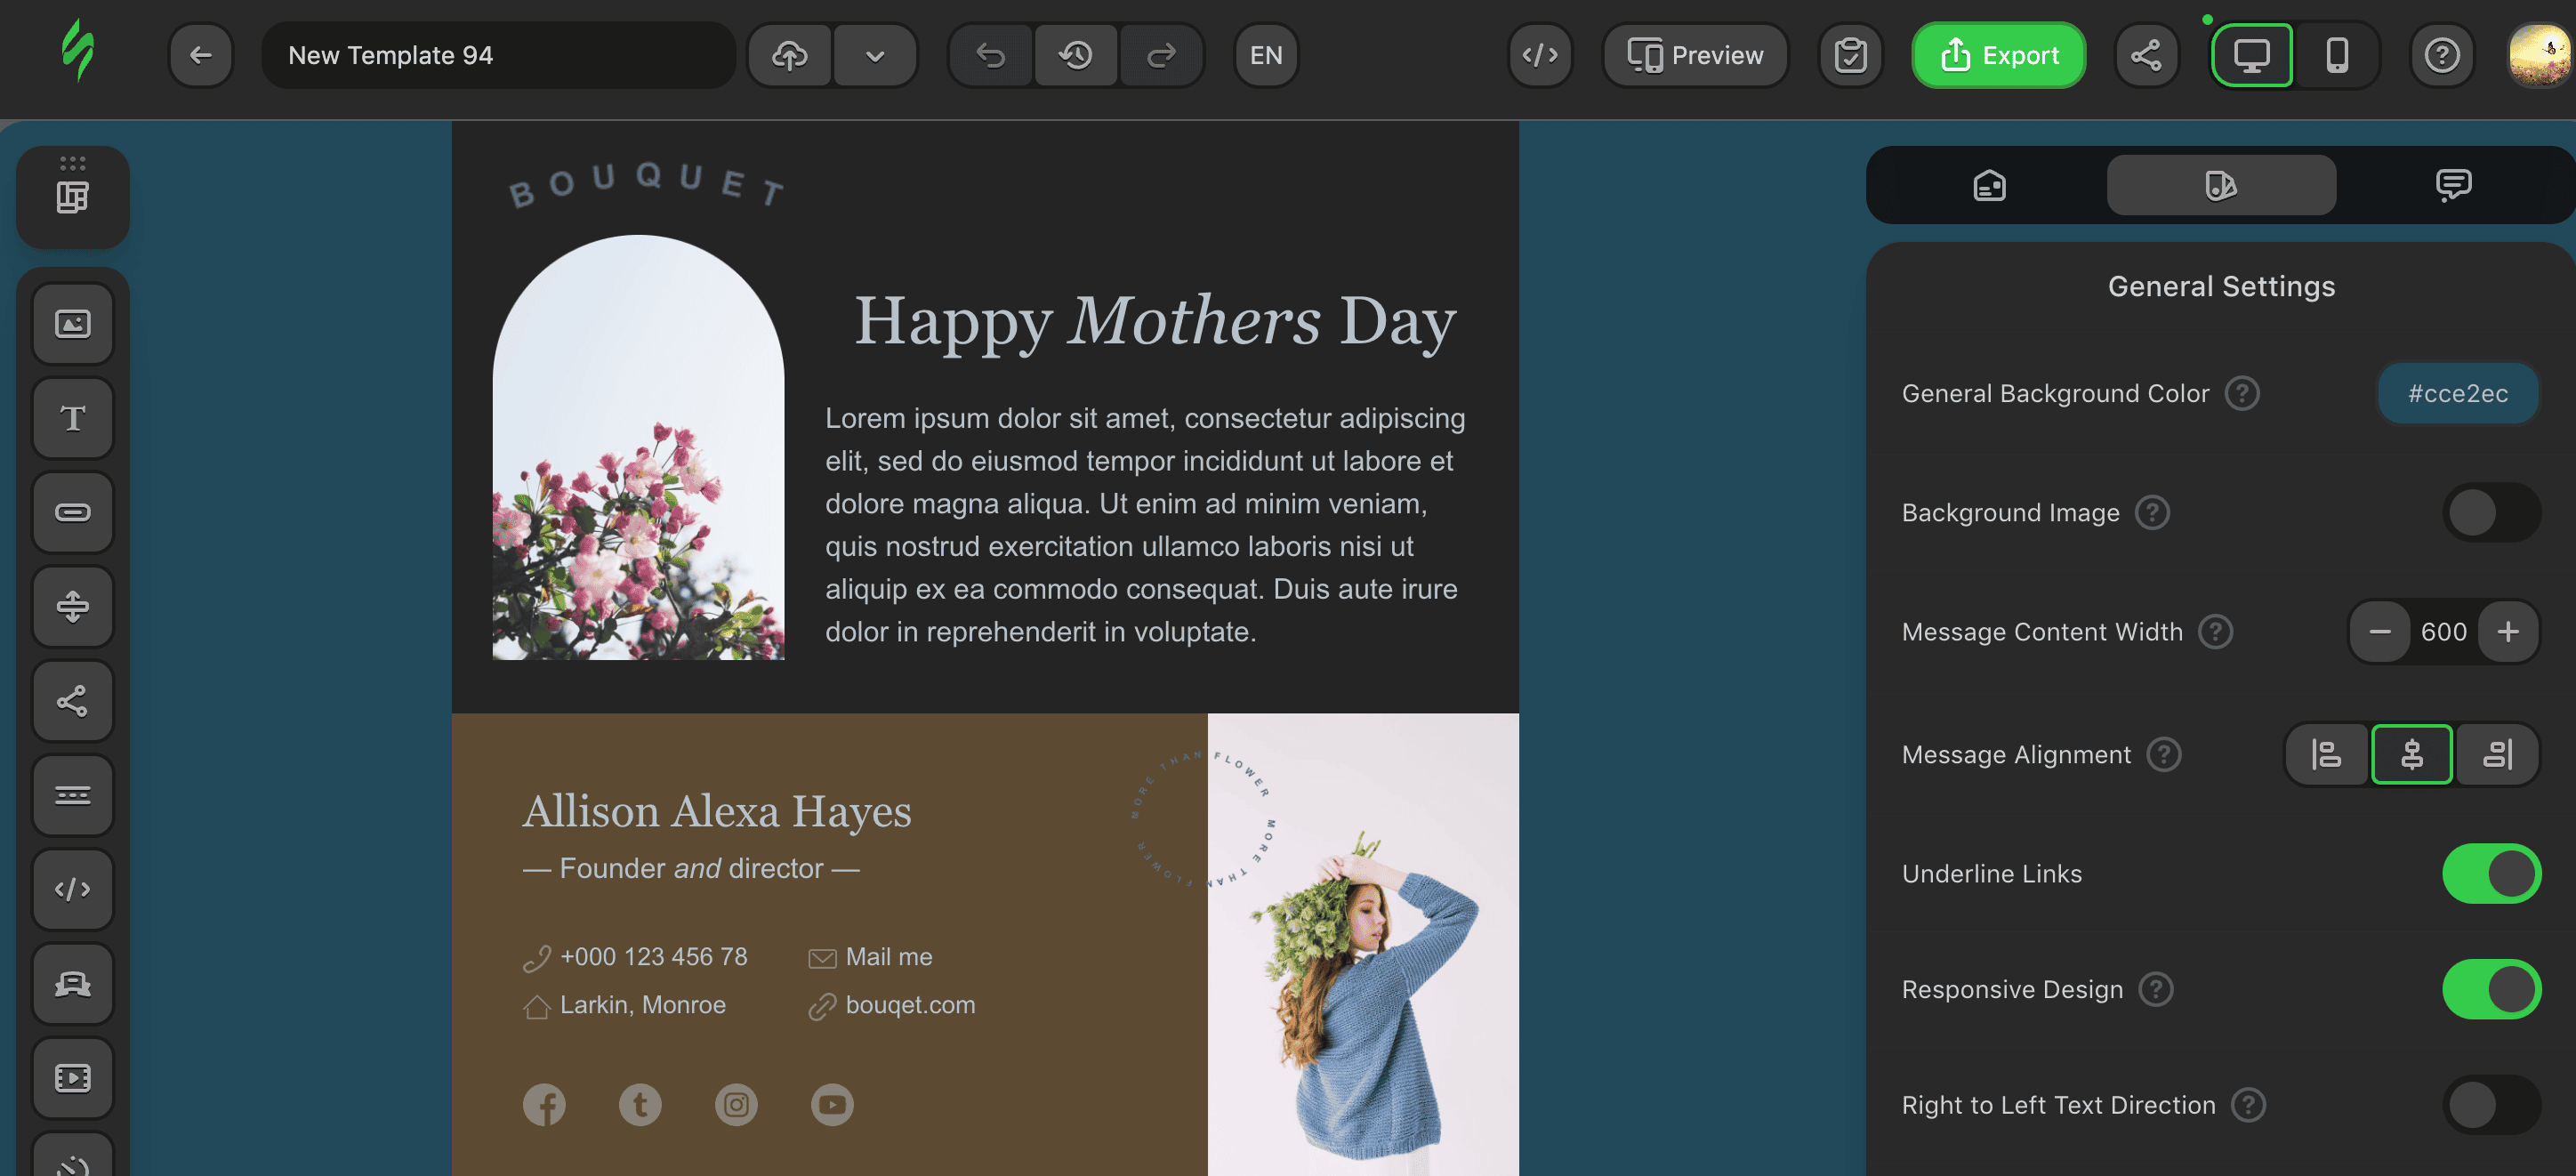The image size is (2576, 1176).
Task: Switch to mobile view
Action: point(2336,55)
